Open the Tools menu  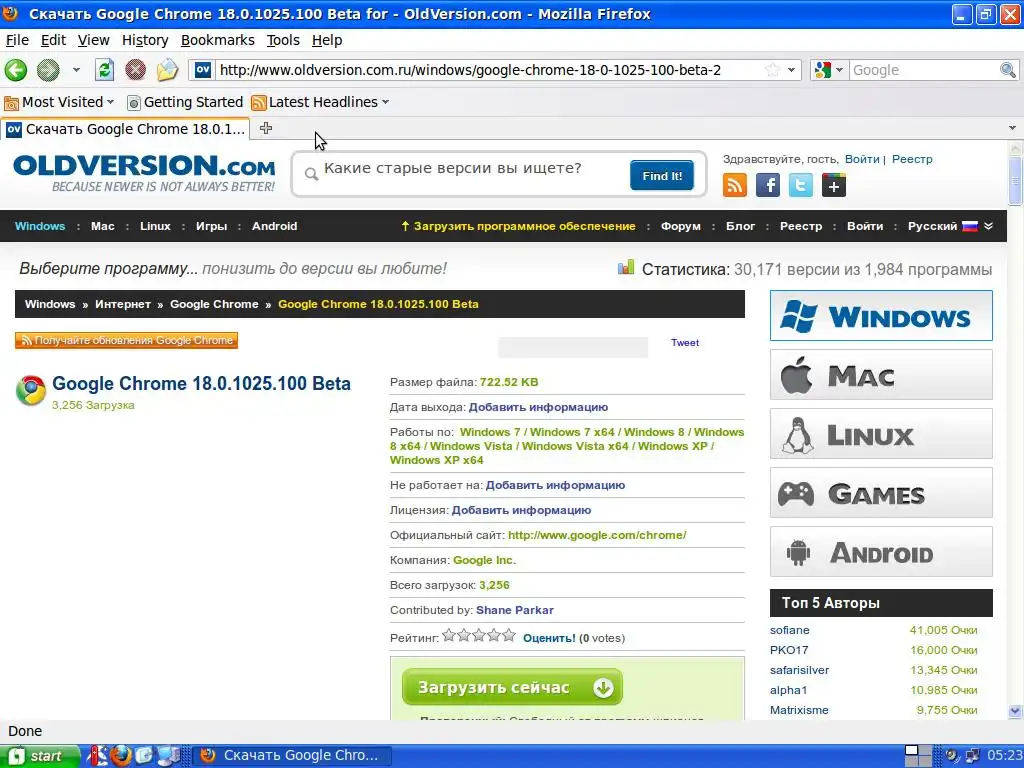(283, 40)
